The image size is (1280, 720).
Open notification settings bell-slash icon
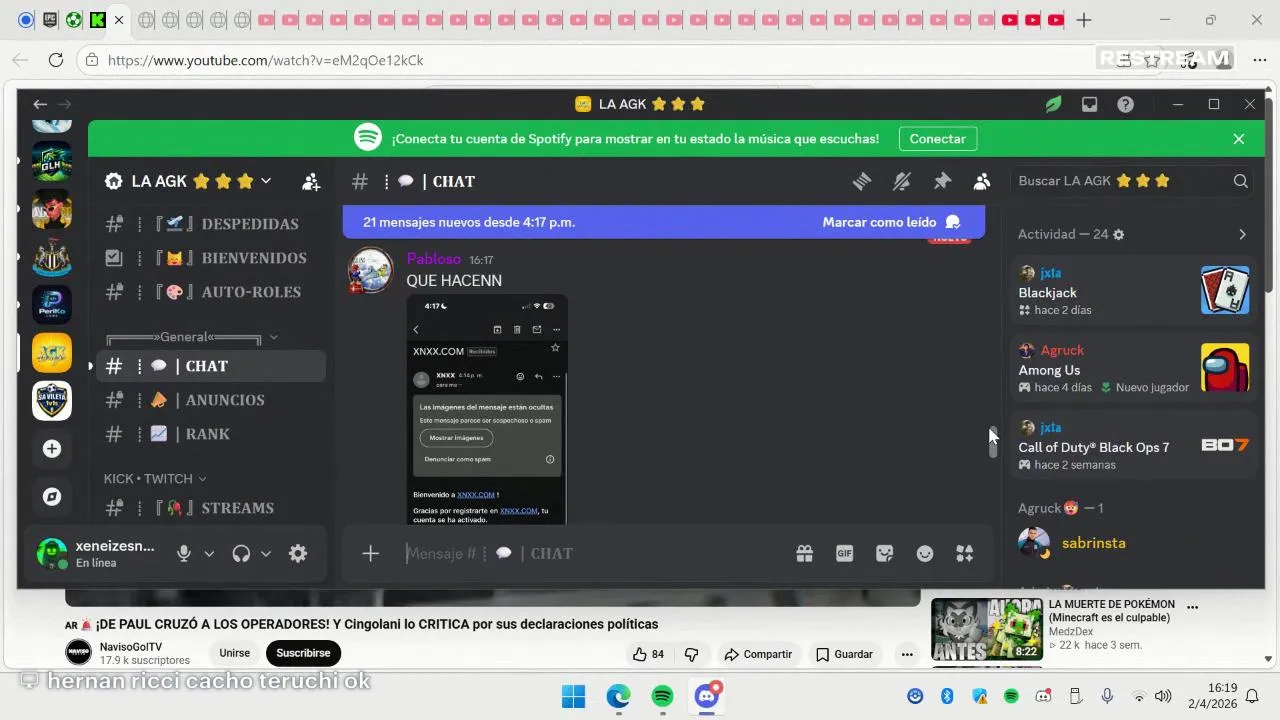tap(902, 181)
